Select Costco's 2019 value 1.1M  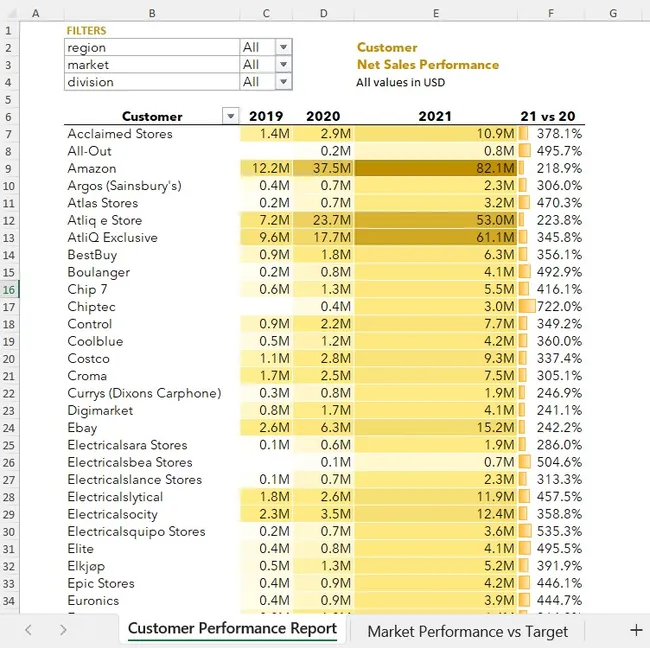click(266, 359)
